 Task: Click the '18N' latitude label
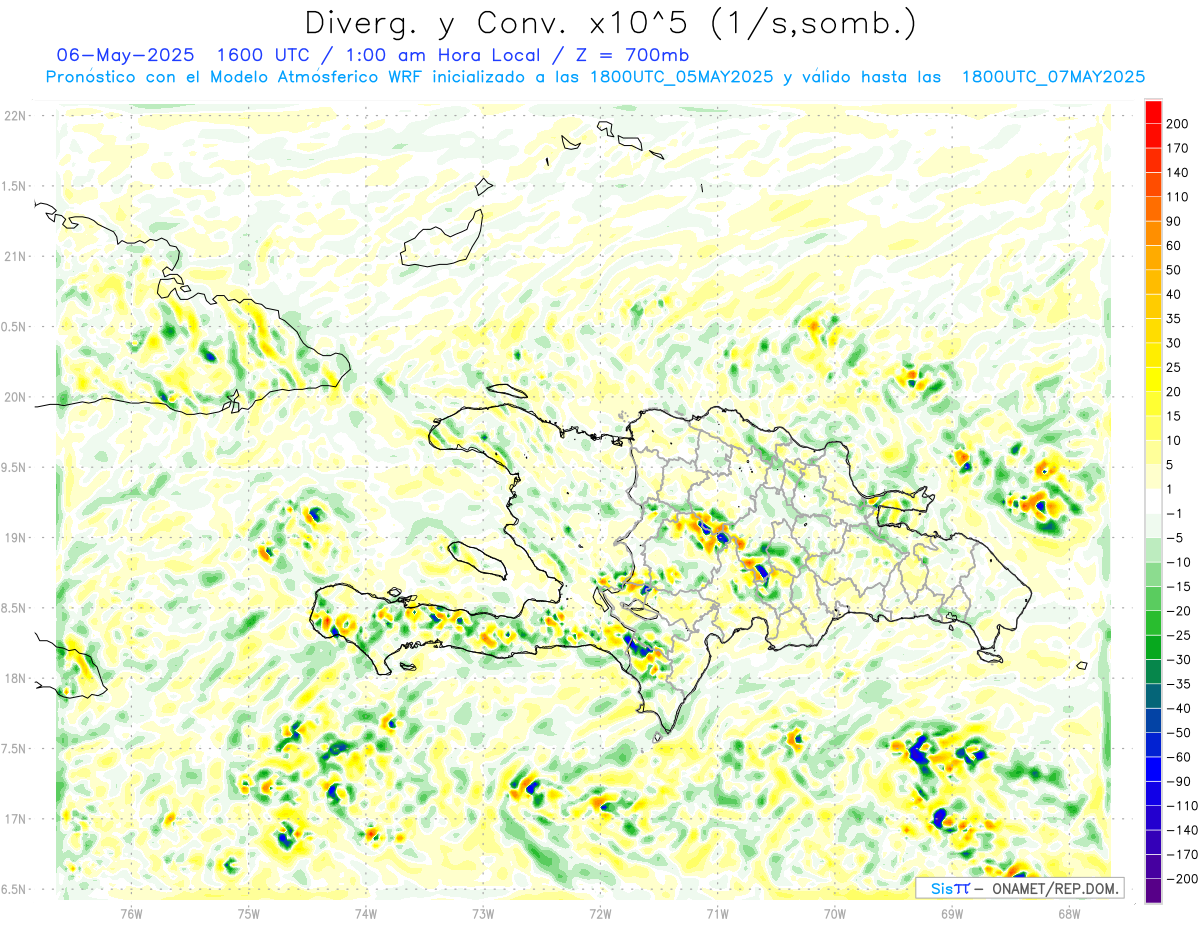click(14, 679)
